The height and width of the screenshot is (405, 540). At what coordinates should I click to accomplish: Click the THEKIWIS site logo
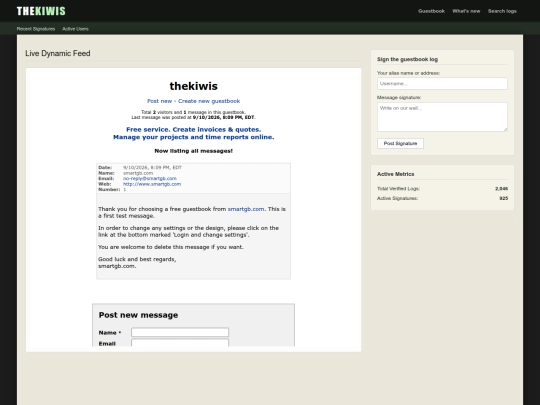[x=41, y=11]
